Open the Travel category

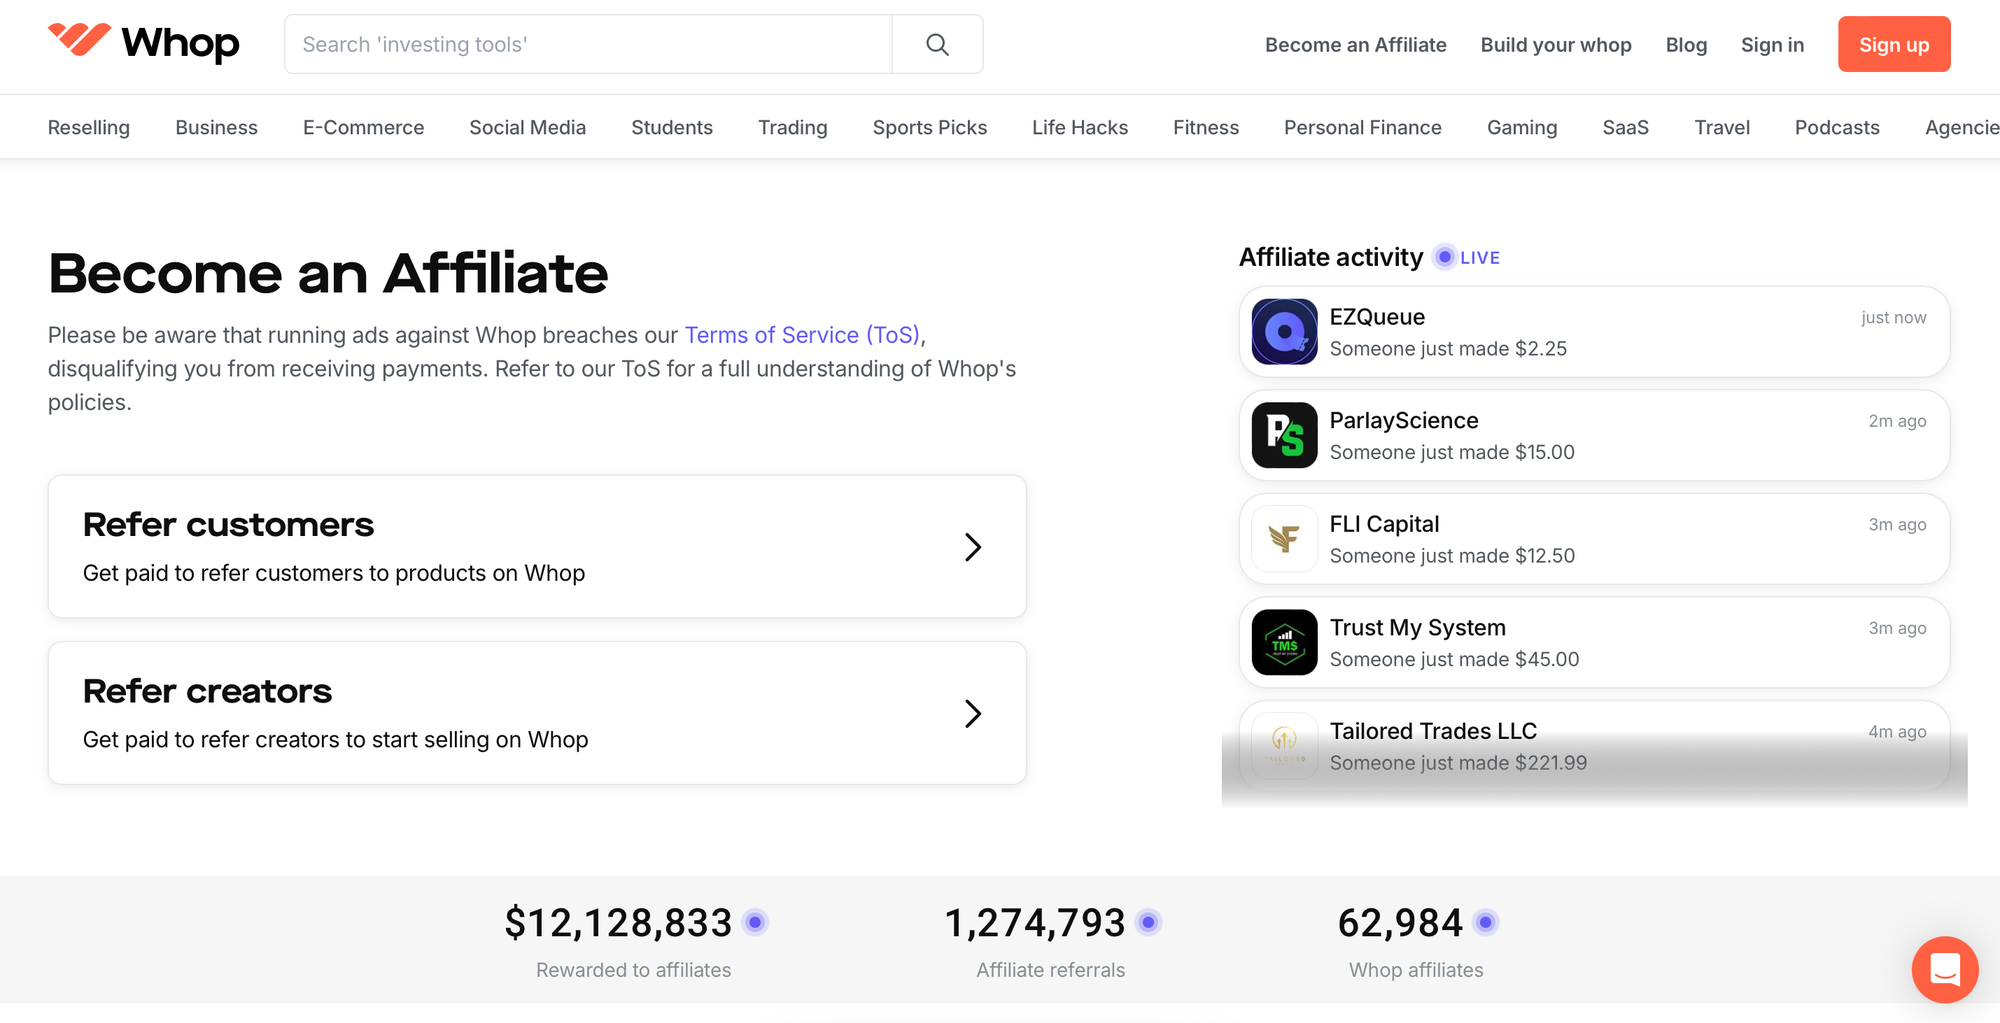[1722, 127]
